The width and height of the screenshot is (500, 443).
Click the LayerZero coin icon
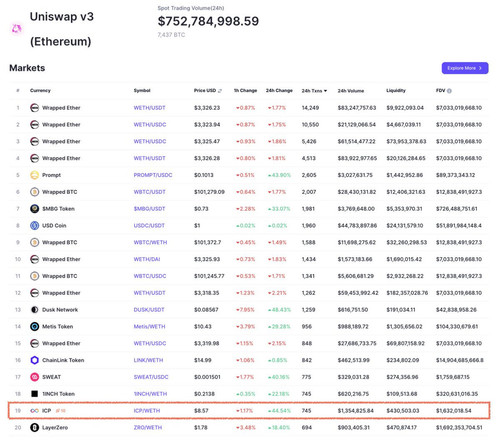[x=34, y=428]
